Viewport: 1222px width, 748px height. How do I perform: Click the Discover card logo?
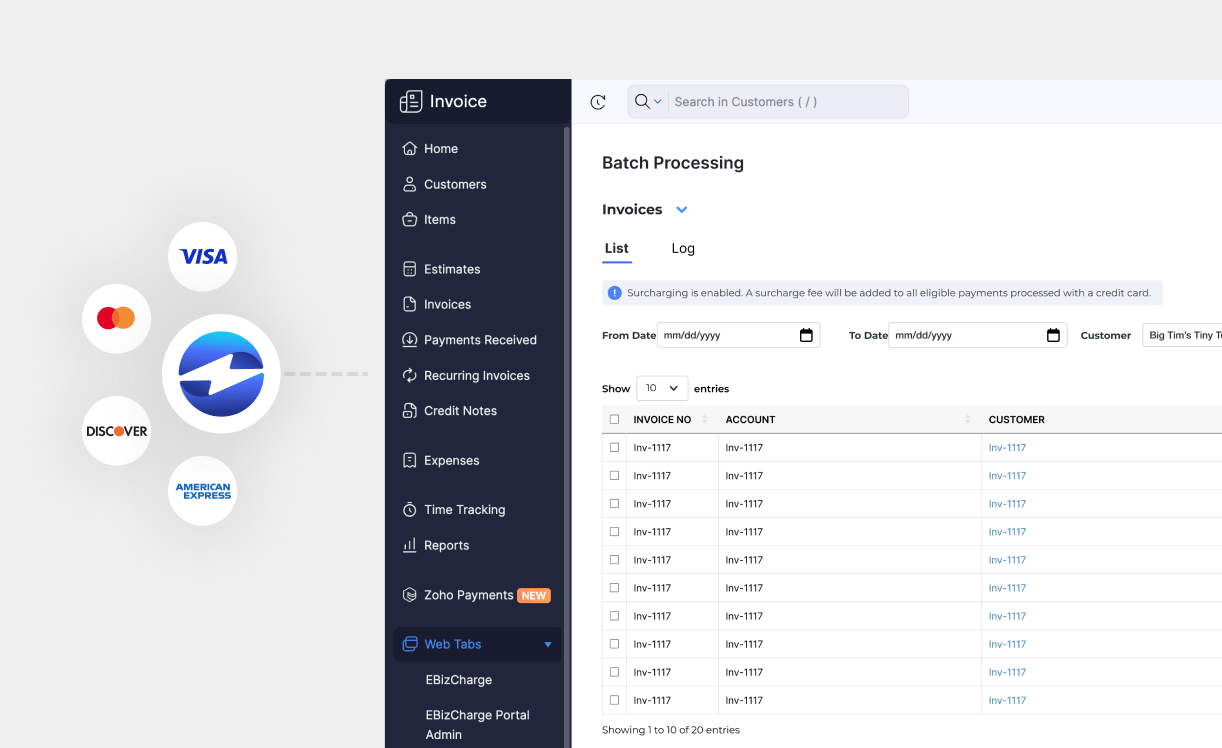click(x=116, y=431)
